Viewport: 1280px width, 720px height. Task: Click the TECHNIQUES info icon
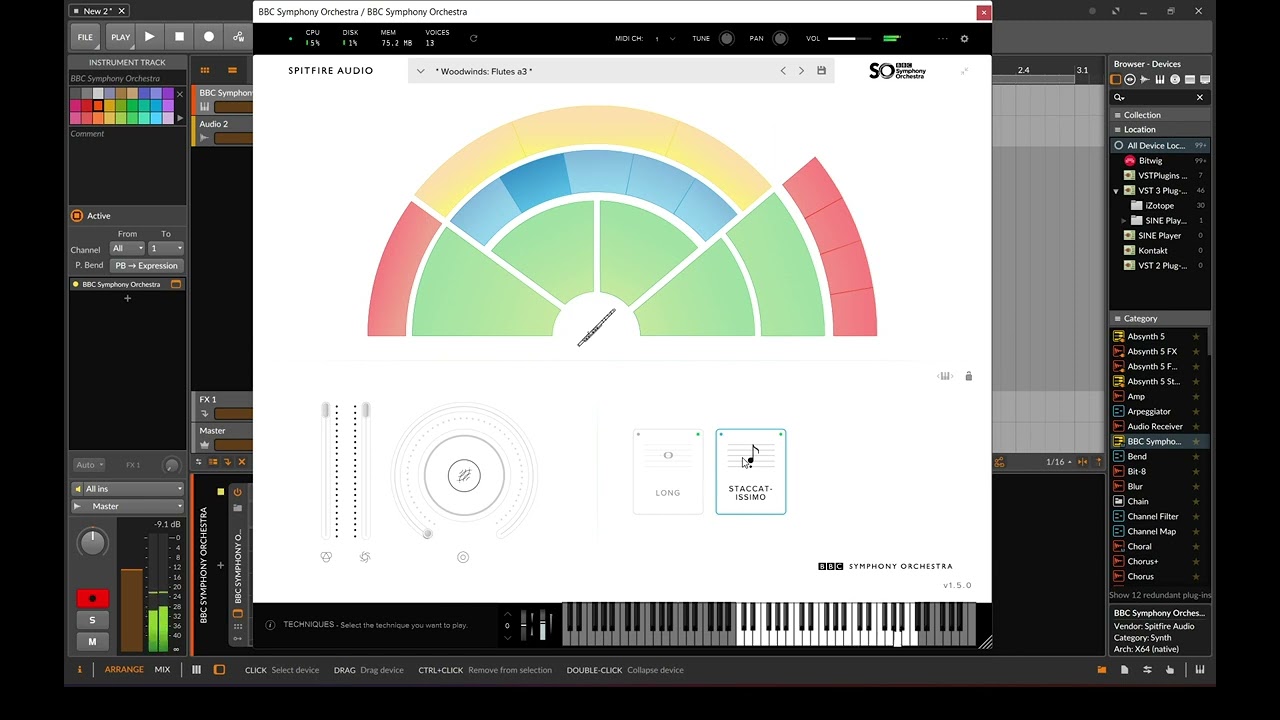click(x=270, y=625)
